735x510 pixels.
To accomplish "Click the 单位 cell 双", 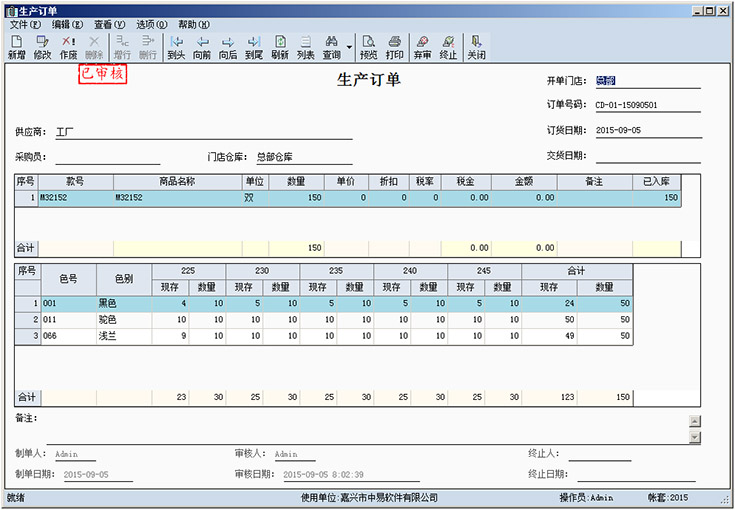I will [x=255, y=198].
